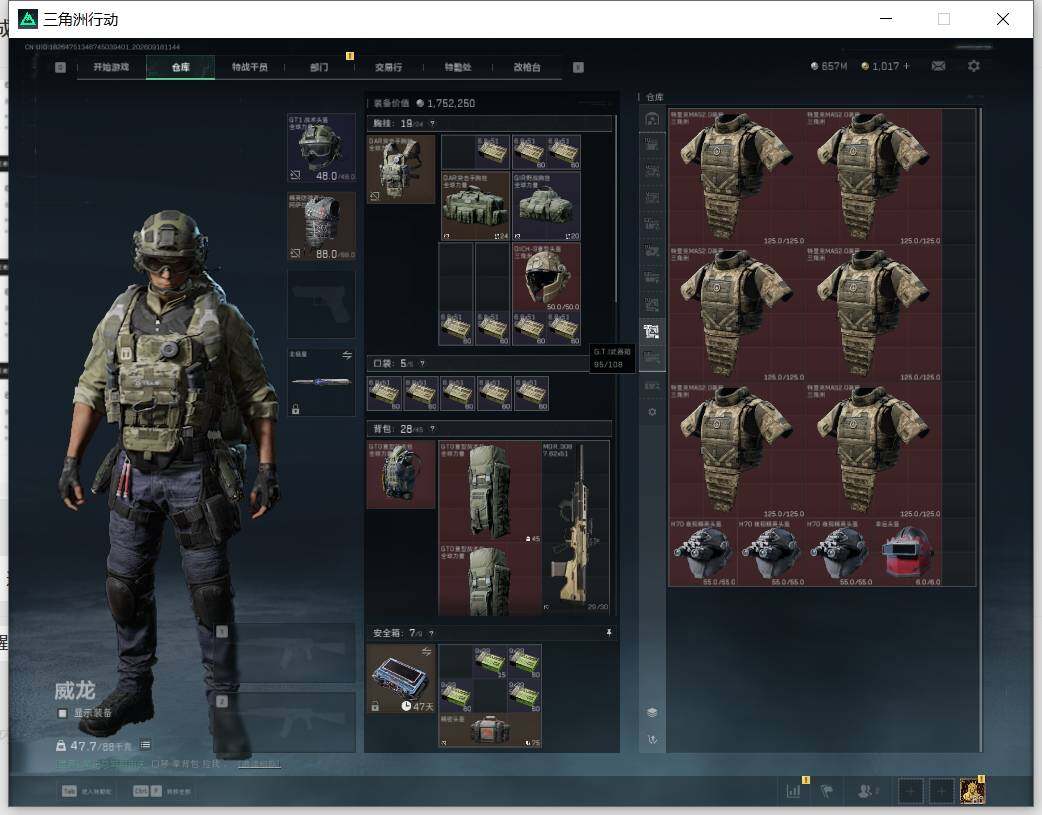The image size is (1042, 815).
Task: Click help question mark beside 背包 28
Action: [432, 429]
